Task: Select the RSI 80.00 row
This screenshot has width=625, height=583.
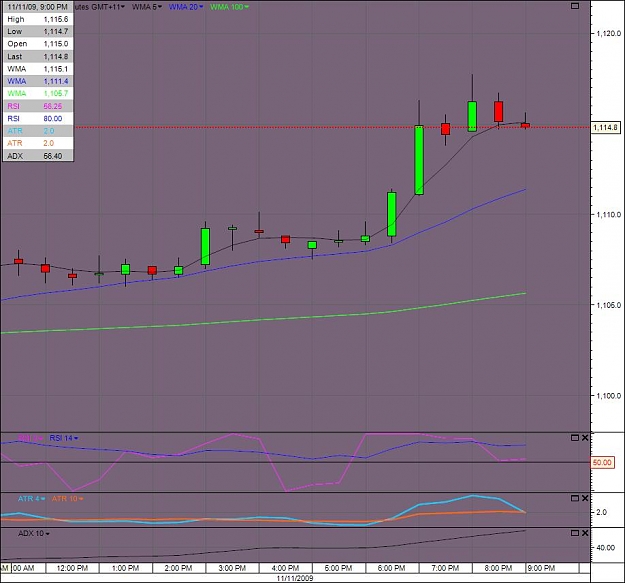Action: [x=38, y=119]
